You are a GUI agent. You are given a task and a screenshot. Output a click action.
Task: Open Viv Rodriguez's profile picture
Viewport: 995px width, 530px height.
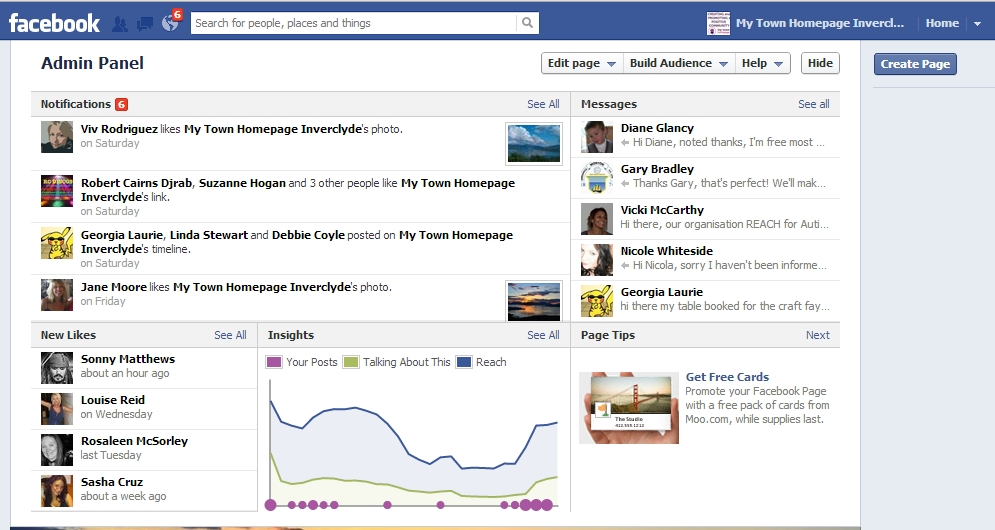click(57, 137)
